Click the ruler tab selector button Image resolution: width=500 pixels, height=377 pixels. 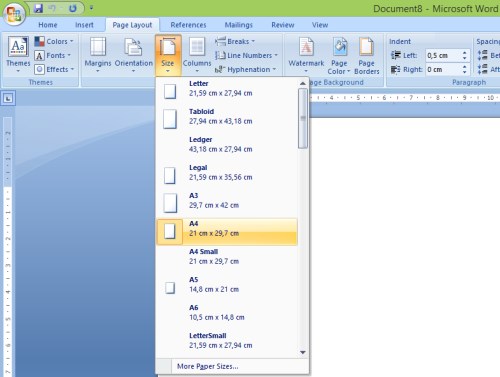[8, 98]
